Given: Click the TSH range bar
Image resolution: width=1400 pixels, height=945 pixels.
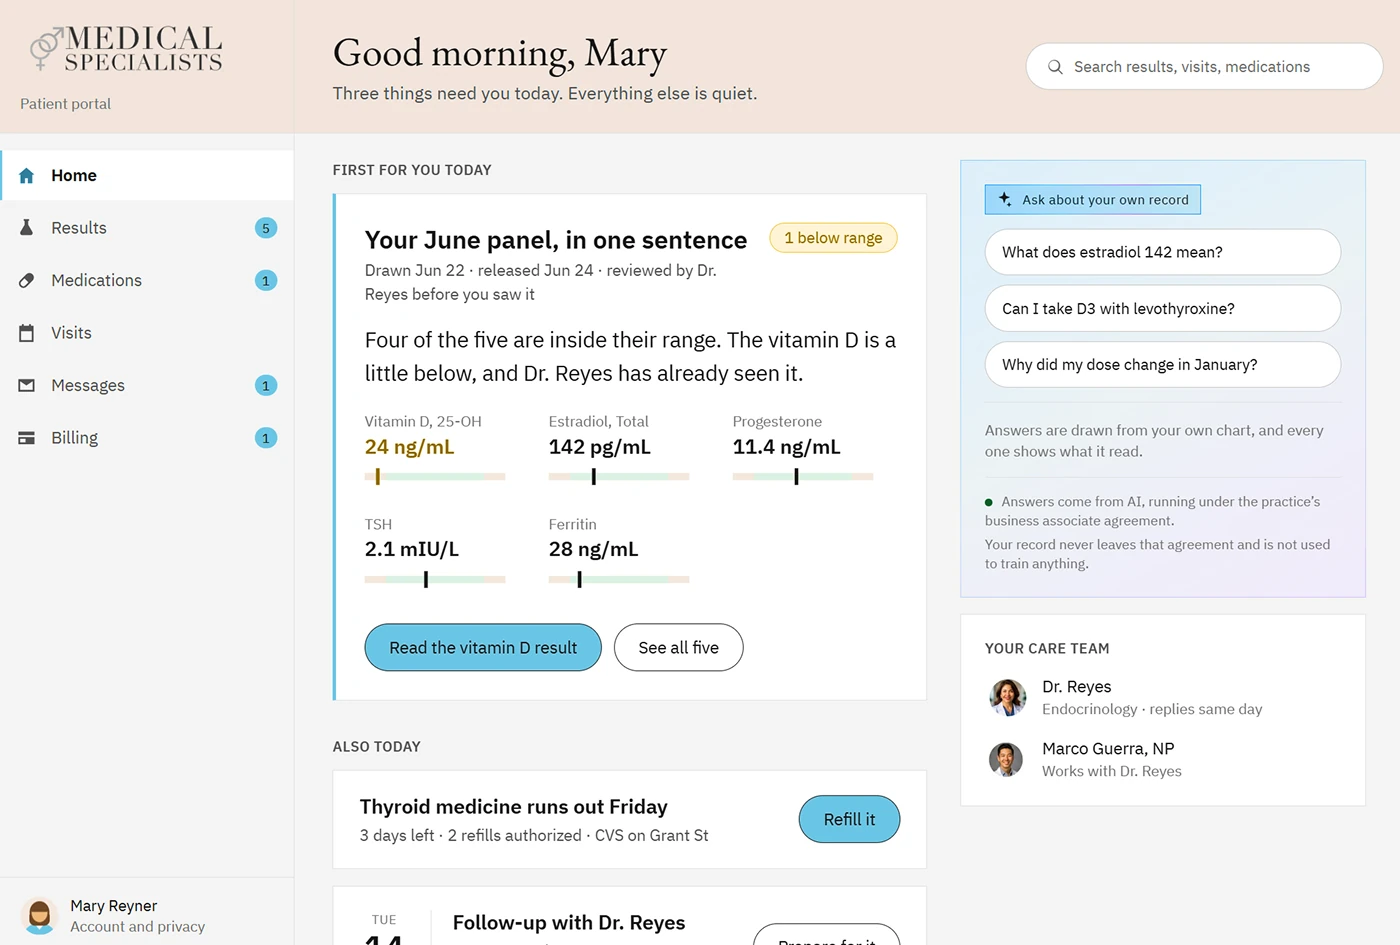Looking at the screenshot, I should point(435,579).
